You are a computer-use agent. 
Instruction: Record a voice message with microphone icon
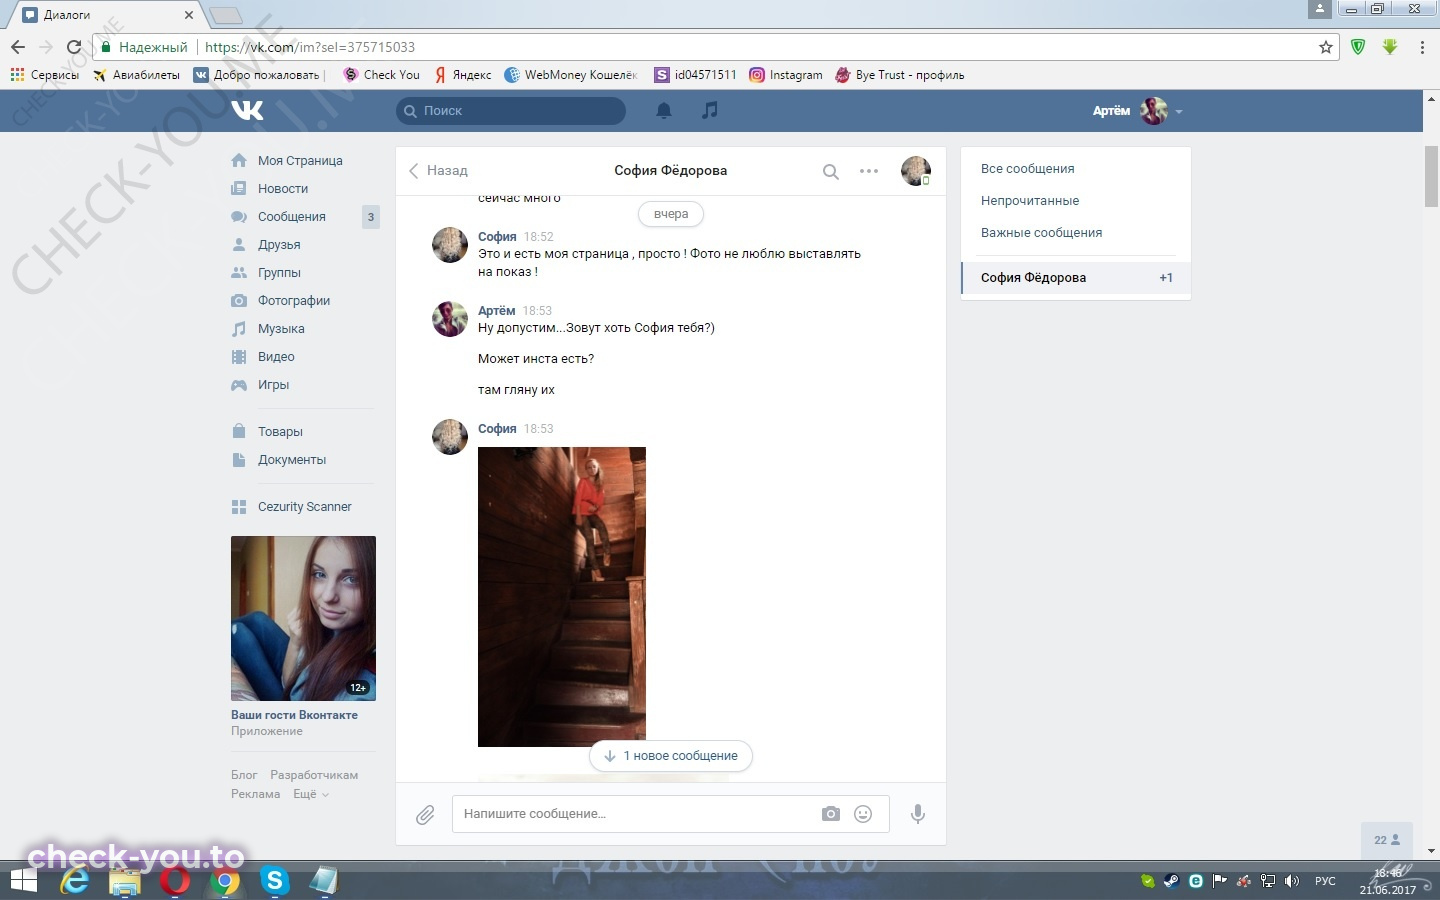917,814
